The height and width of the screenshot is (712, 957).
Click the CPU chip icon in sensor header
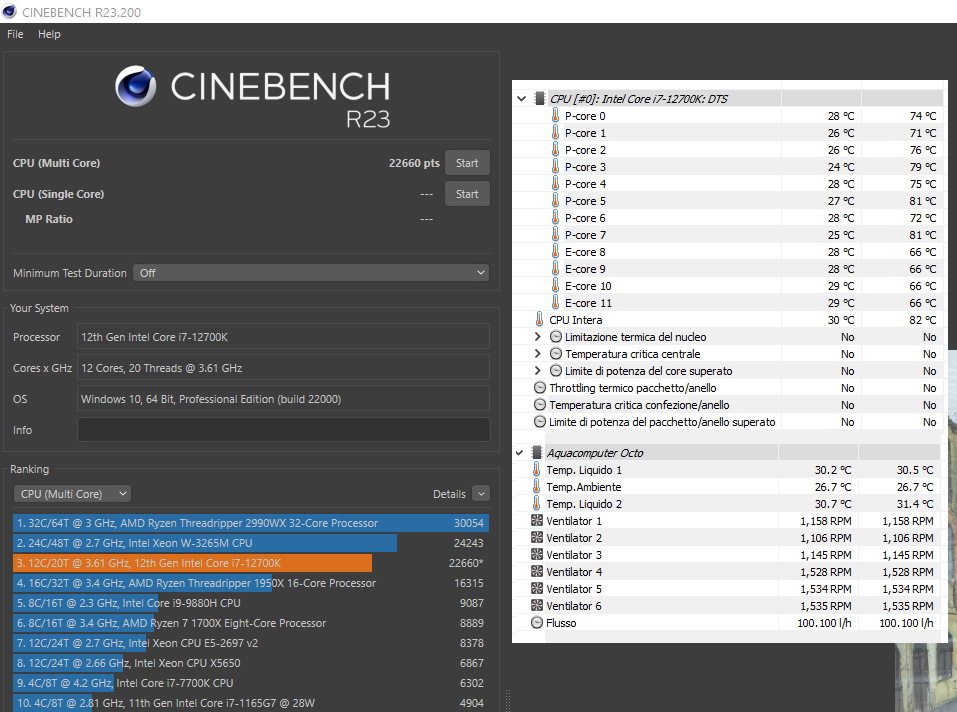pos(540,98)
